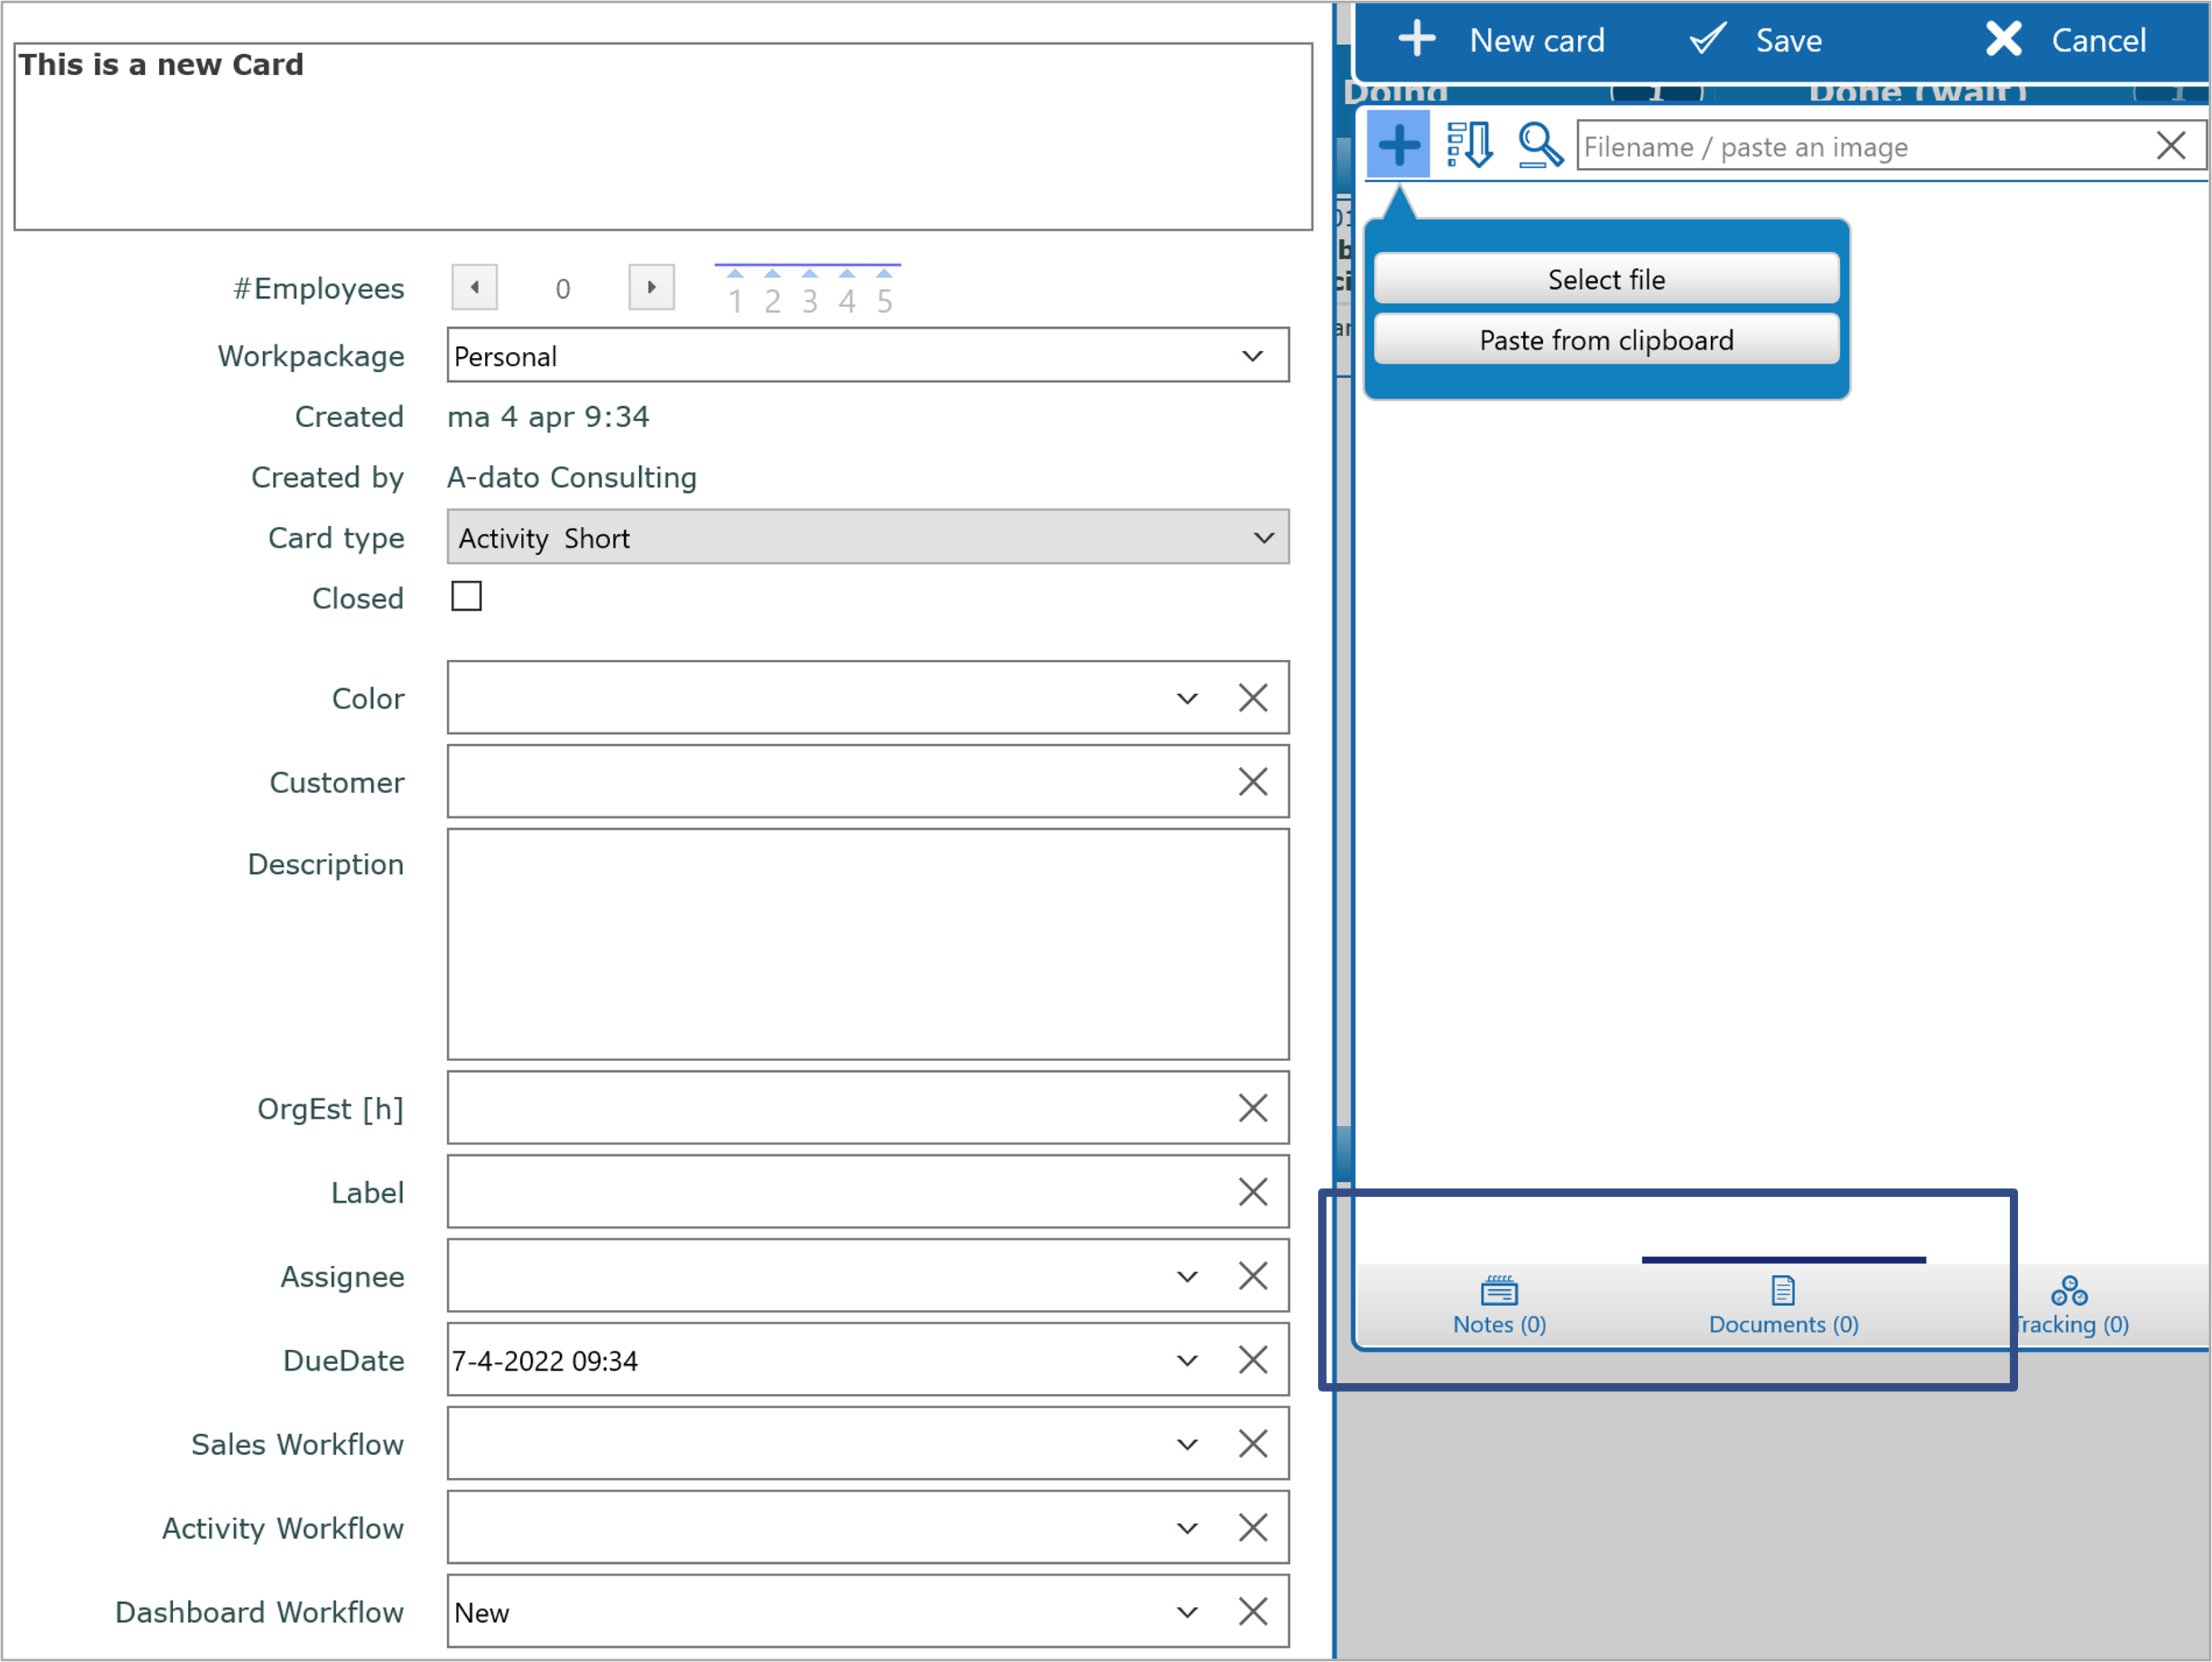Set #Employees slider to 2
The width and height of the screenshot is (2212, 1662).
(772, 292)
